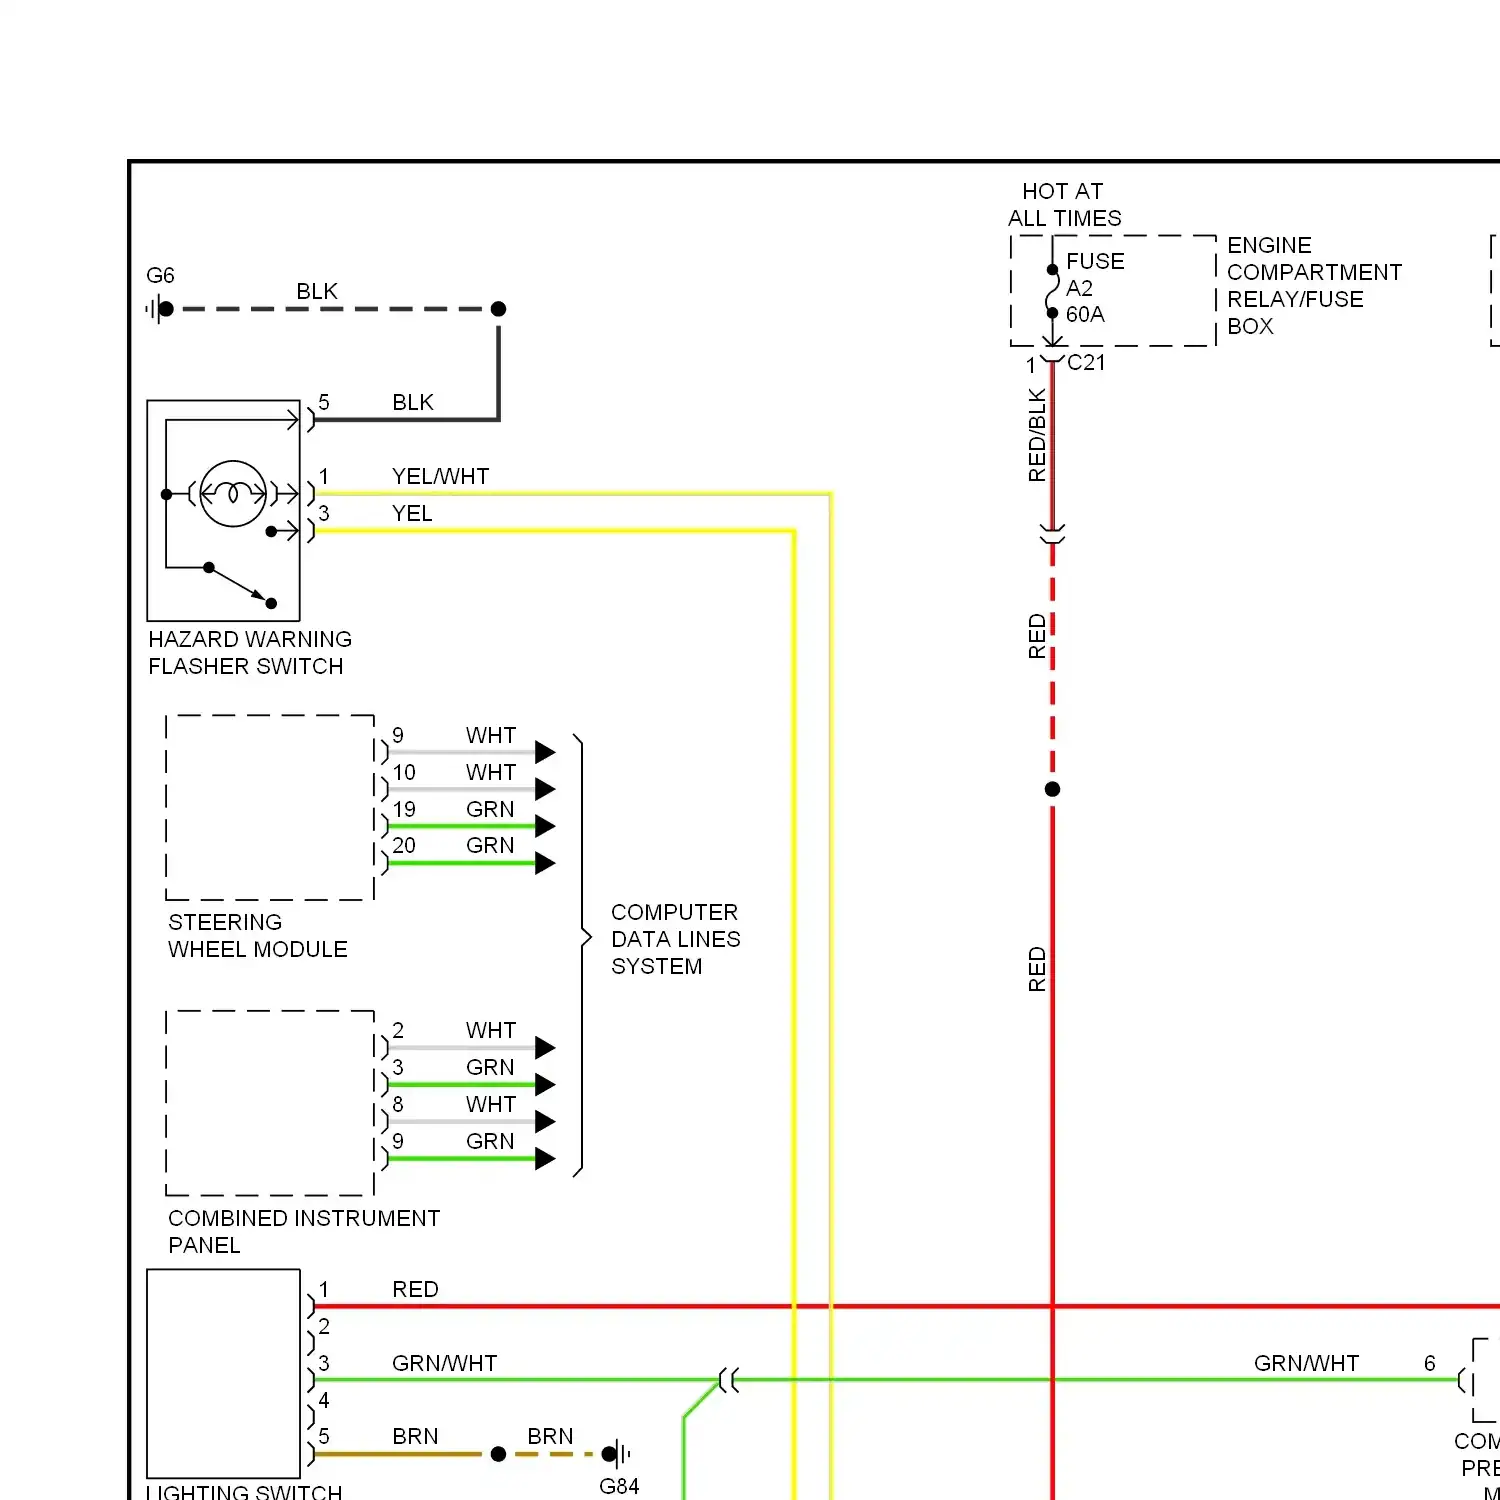Click inline connector between RED/BLK and RED

tap(1052, 534)
